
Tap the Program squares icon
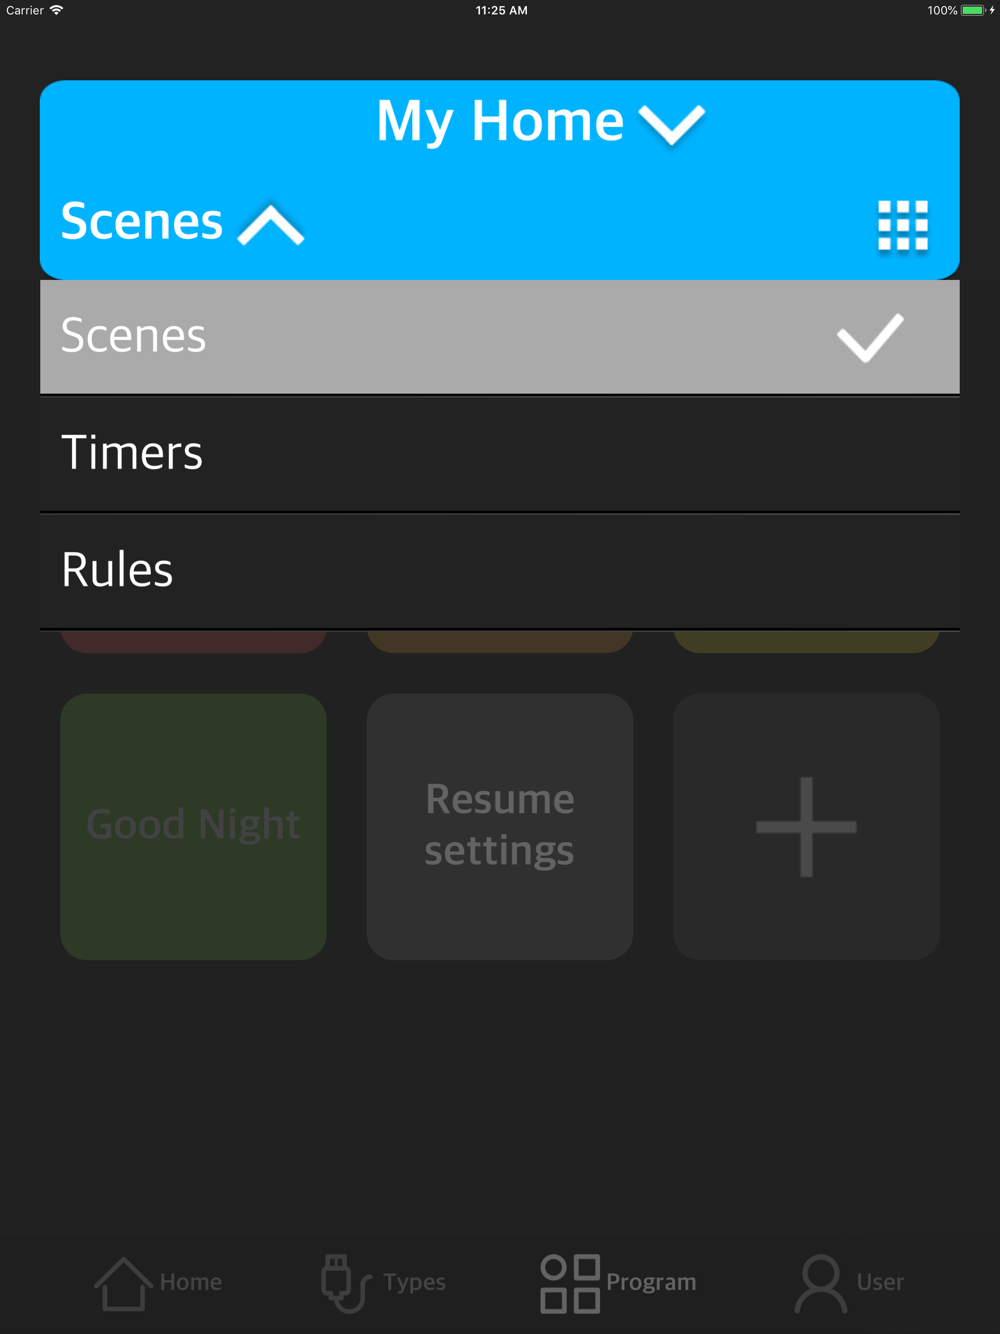[x=570, y=1283]
